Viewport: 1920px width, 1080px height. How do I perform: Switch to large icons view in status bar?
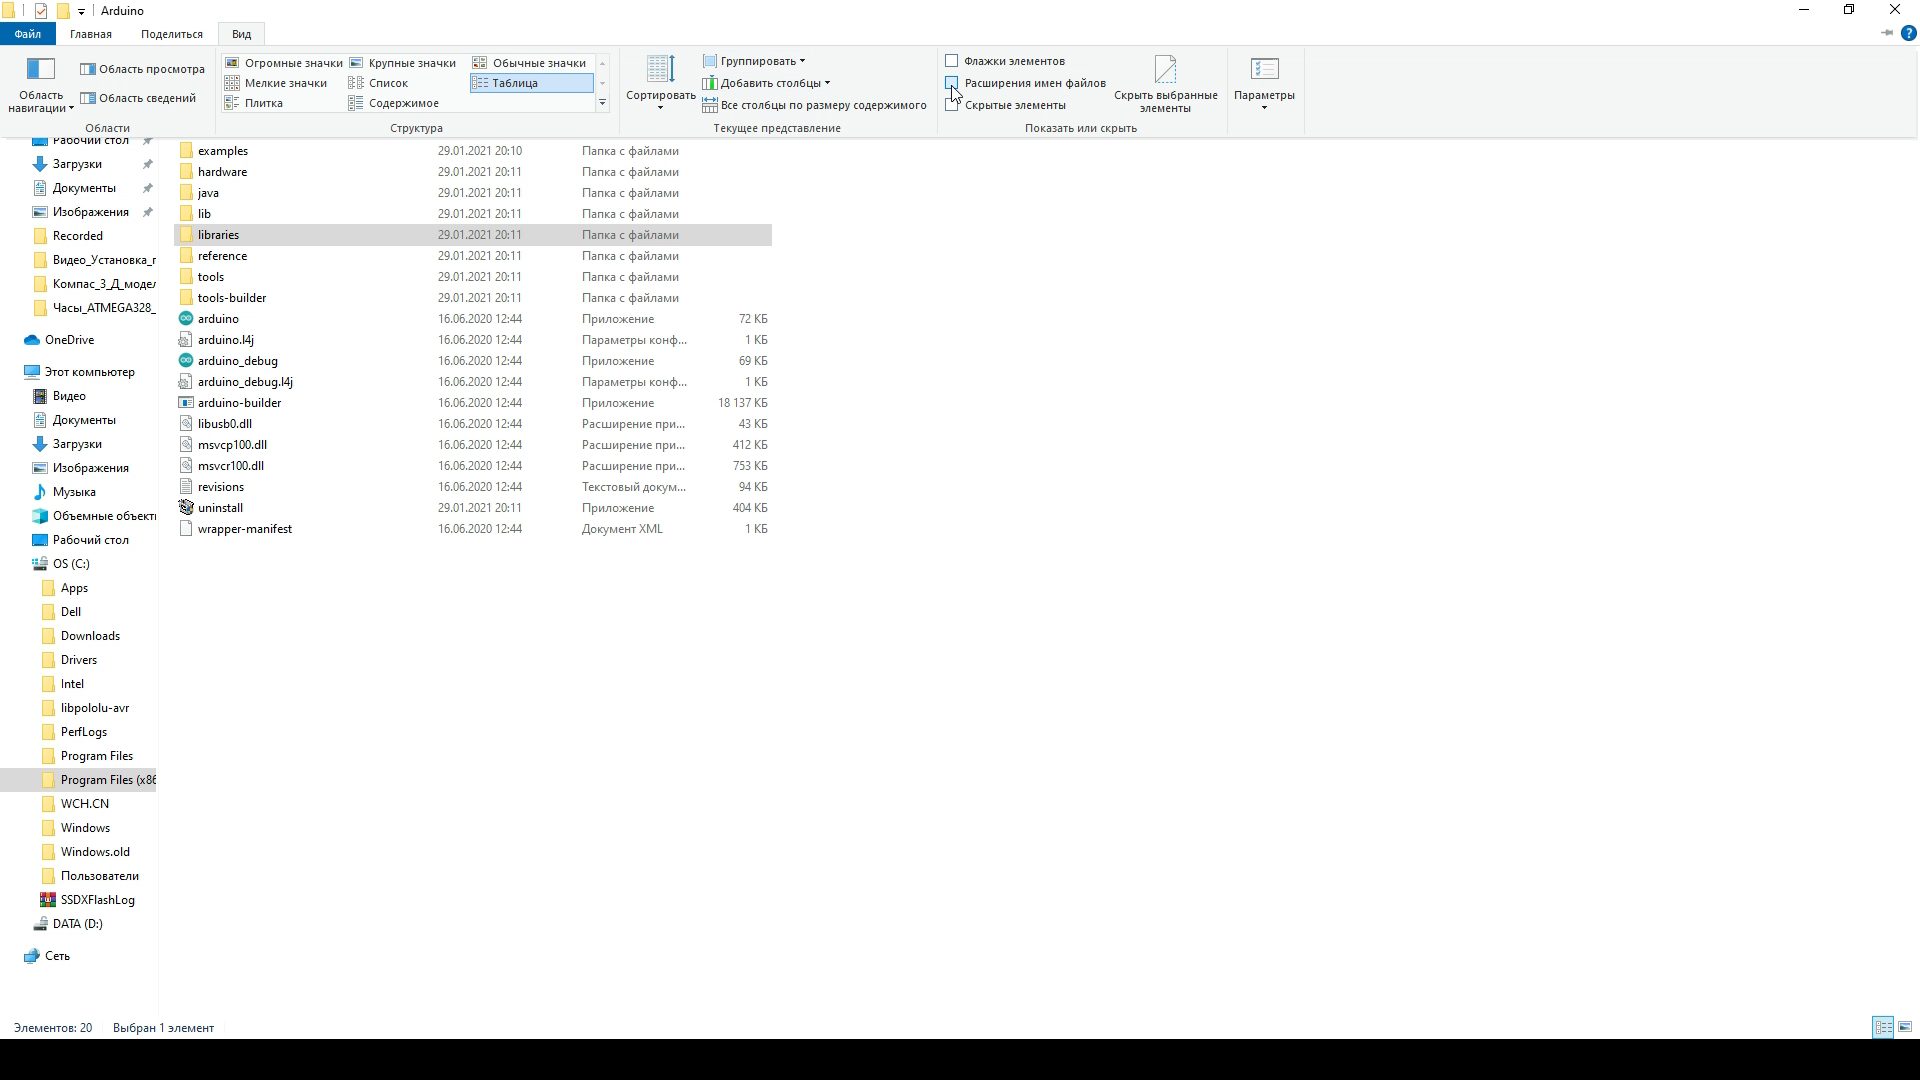pyautogui.click(x=1905, y=1027)
